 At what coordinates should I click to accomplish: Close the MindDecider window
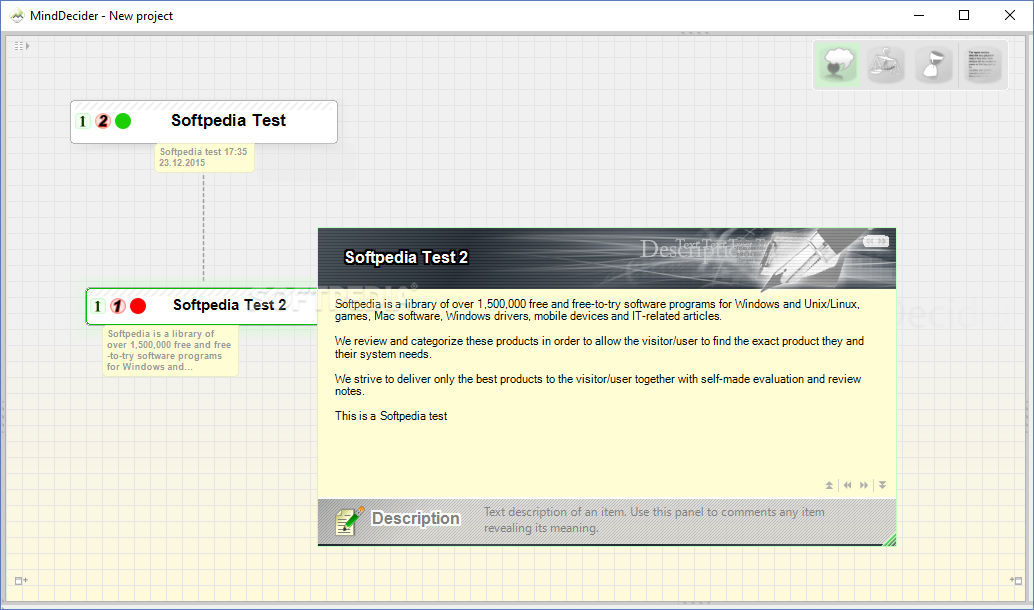[x=1010, y=15]
